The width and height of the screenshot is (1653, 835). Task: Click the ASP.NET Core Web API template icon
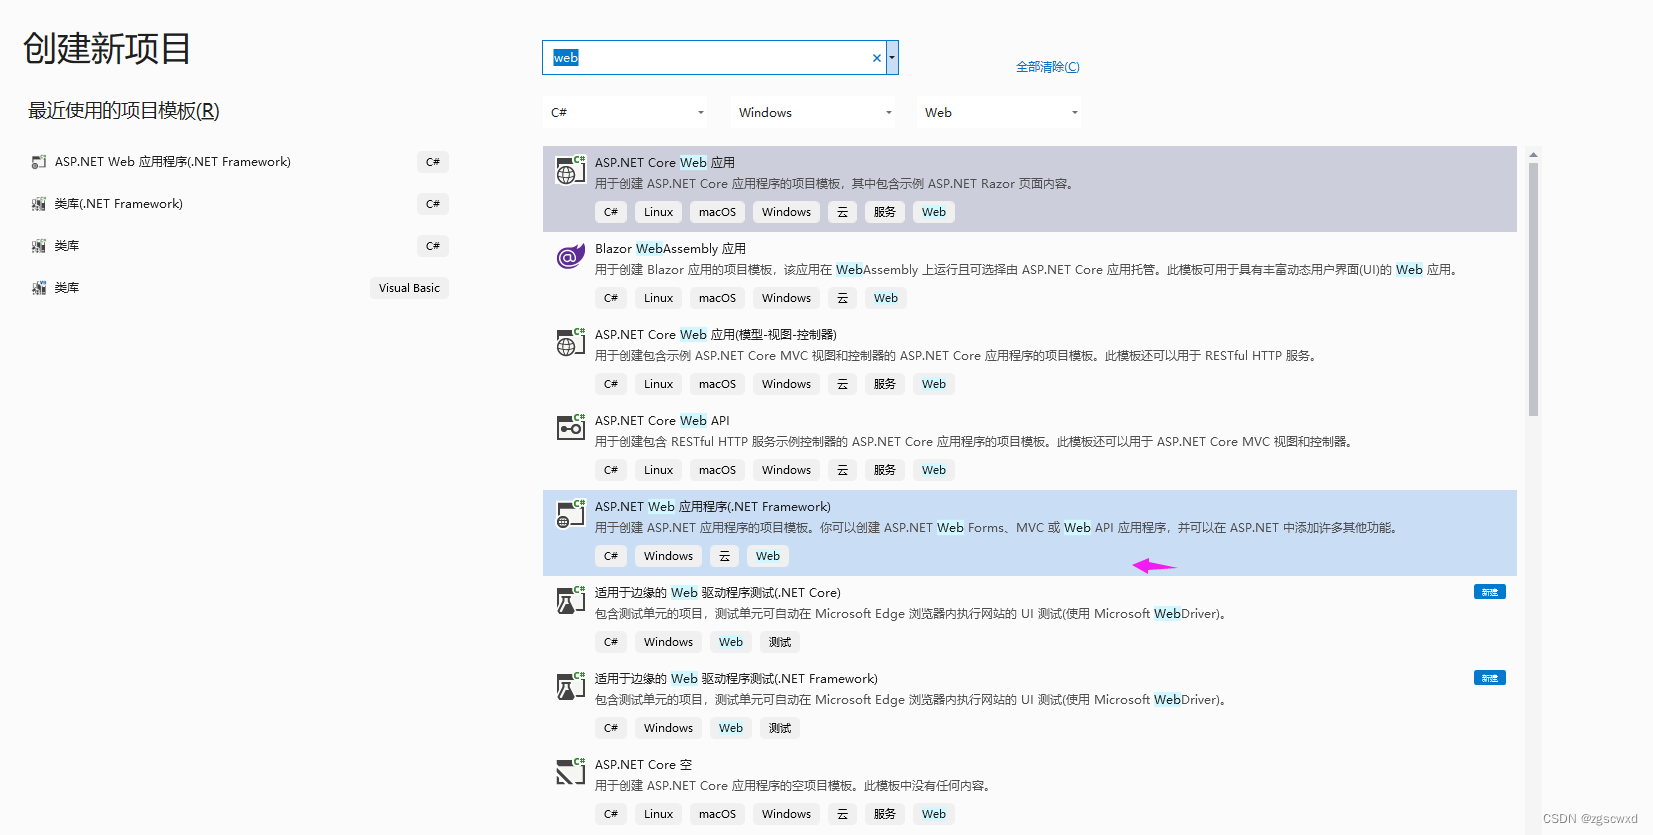point(570,427)
